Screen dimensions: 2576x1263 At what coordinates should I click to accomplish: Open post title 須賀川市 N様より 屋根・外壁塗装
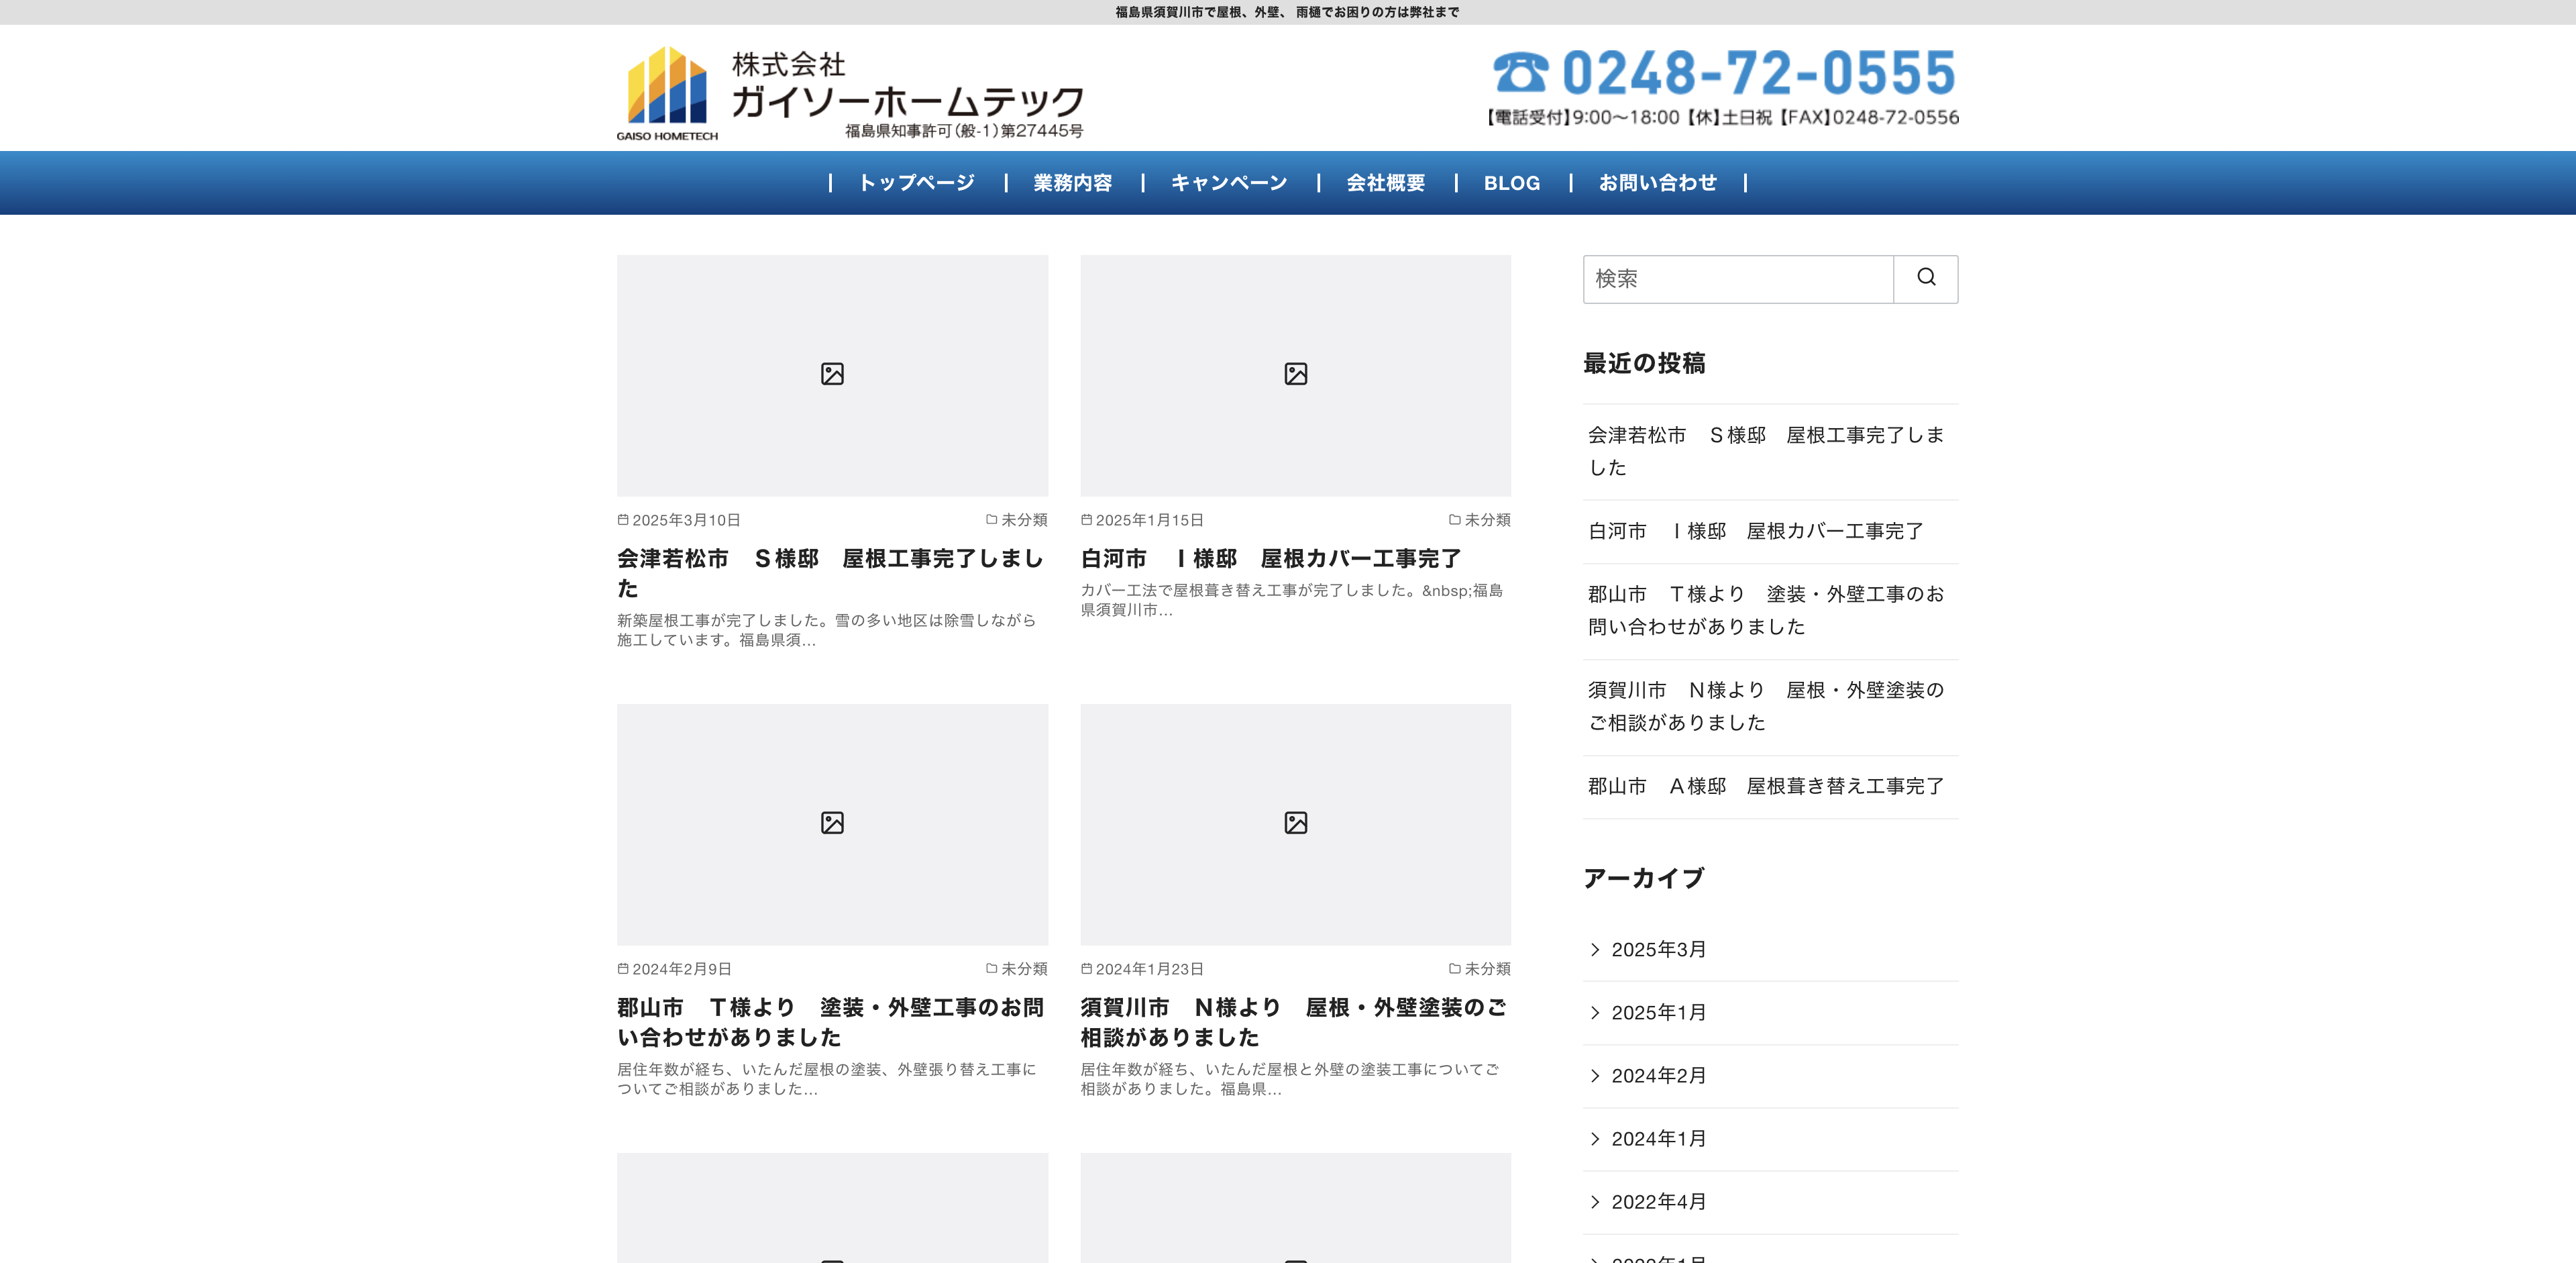tap(1293, 1022)
